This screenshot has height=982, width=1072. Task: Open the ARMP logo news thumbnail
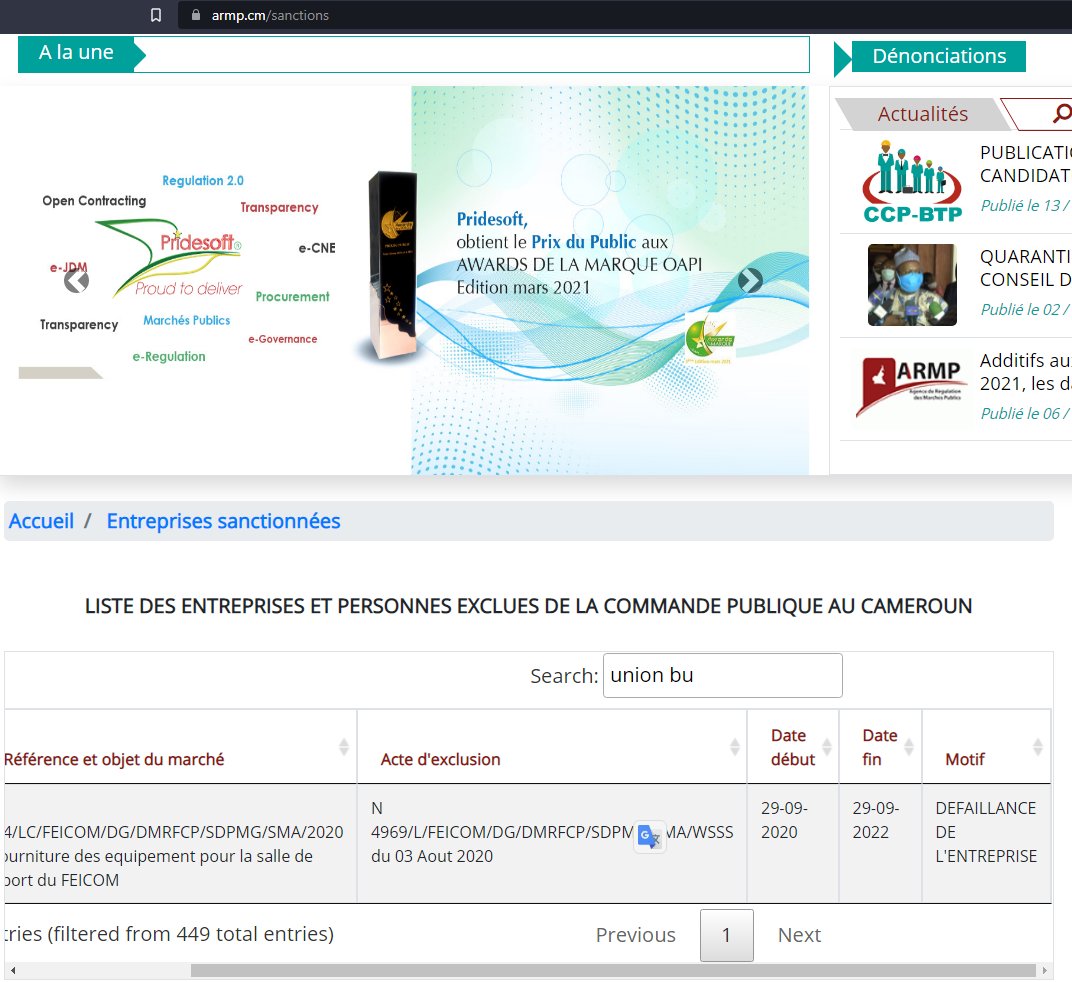tap(911, 386)
